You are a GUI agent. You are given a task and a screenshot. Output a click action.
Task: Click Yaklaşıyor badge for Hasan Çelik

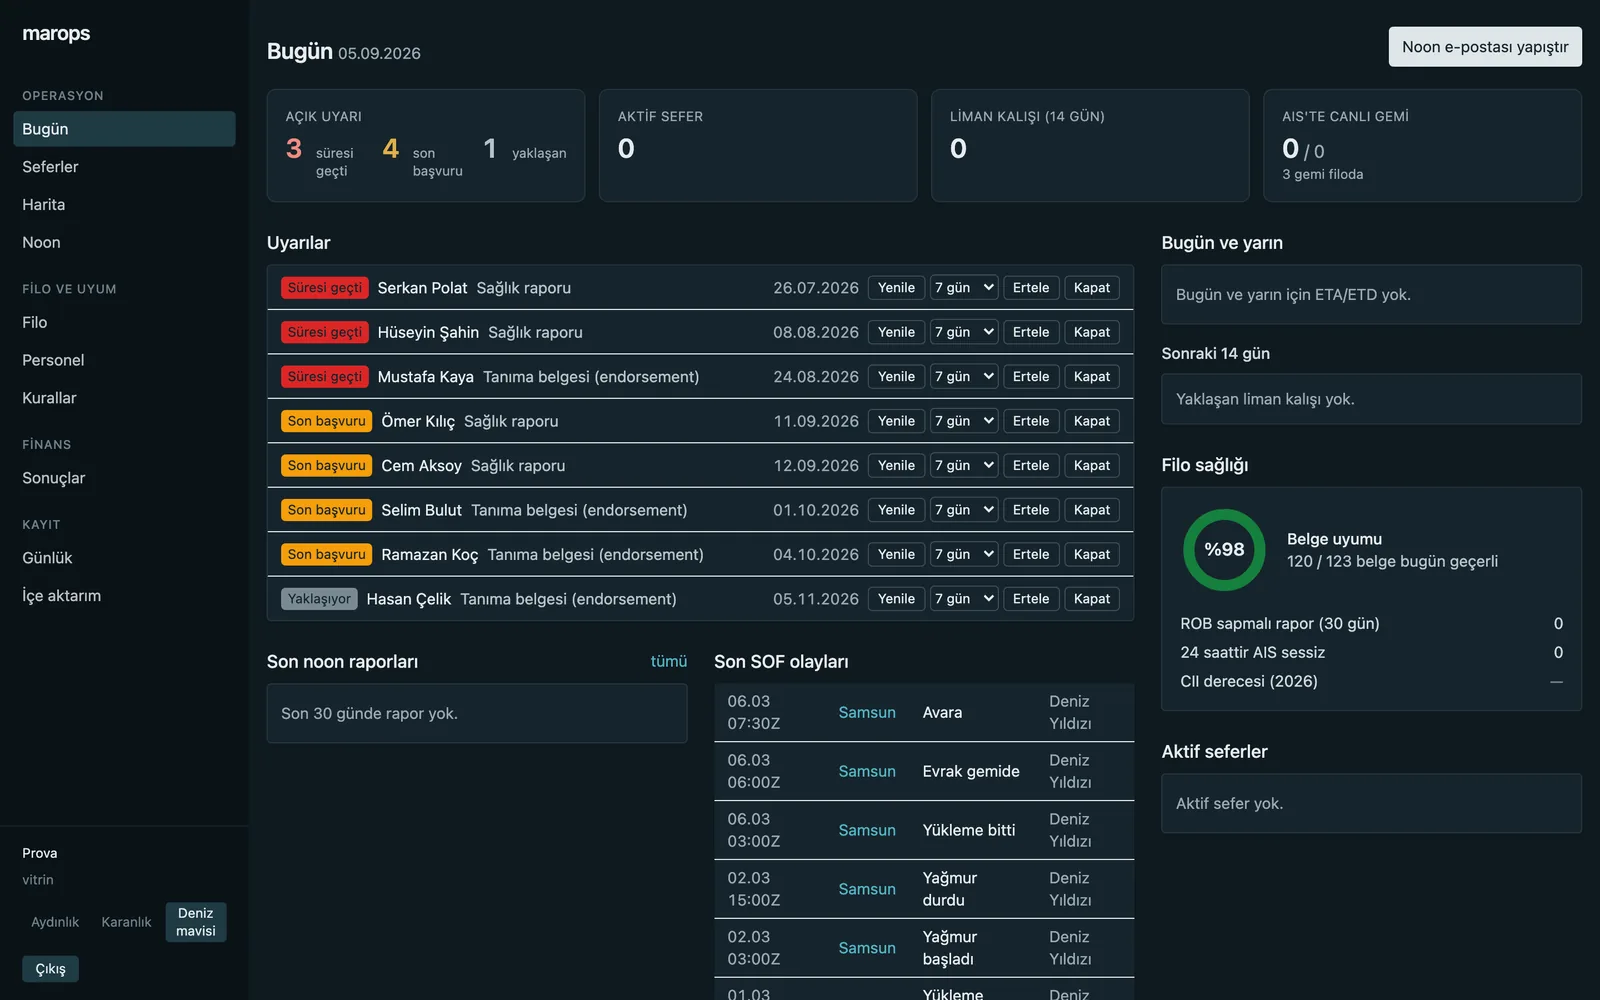pos(319,599)
